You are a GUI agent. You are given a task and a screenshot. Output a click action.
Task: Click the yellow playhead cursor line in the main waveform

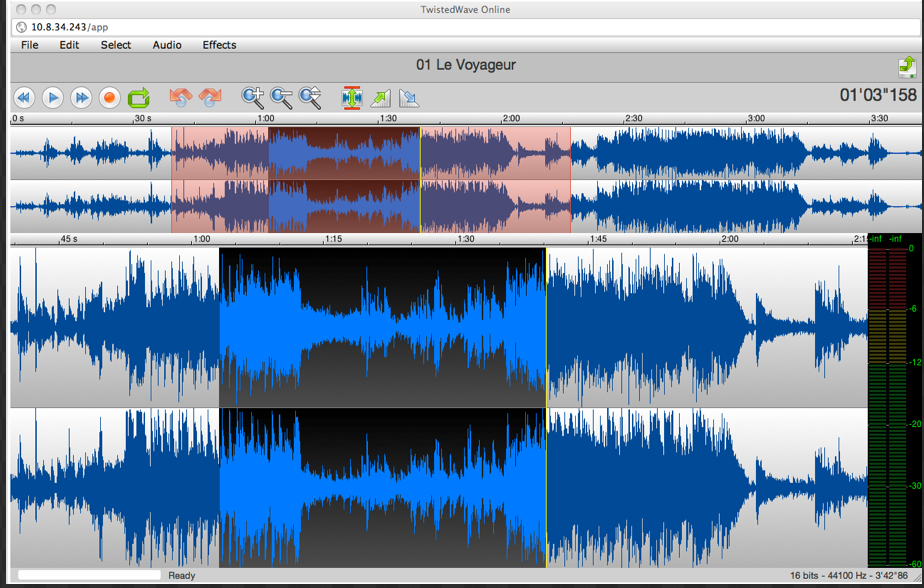pos(546,407)
